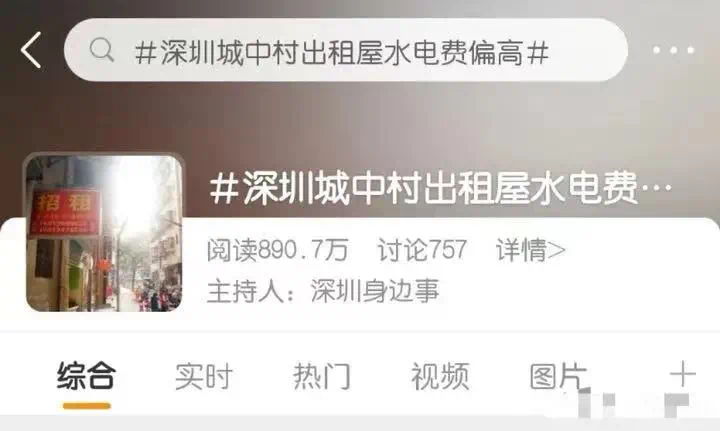This screenshot has width=720, height=431.
Task: Open the 招租 topic cover thumbnail
Action: point(104,233)
